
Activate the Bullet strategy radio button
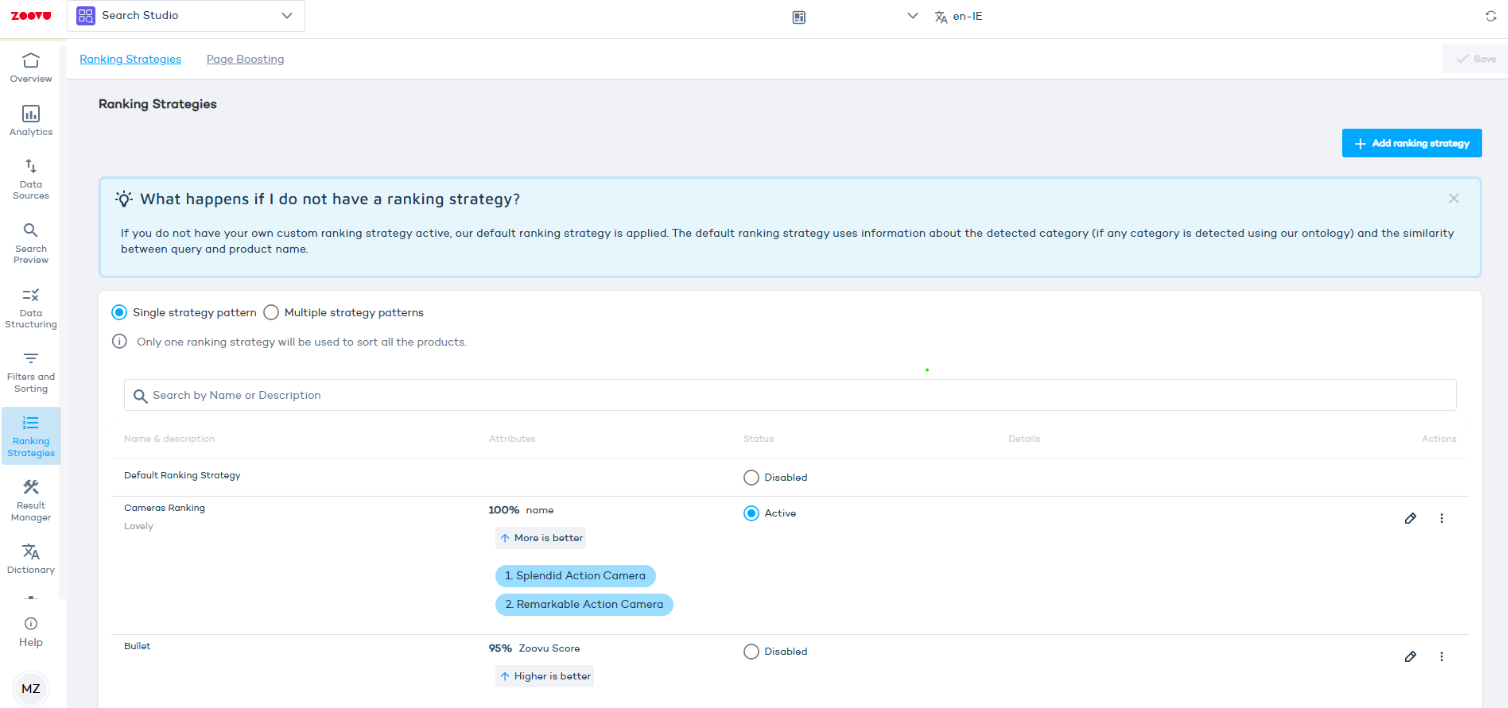click(751, 651)
